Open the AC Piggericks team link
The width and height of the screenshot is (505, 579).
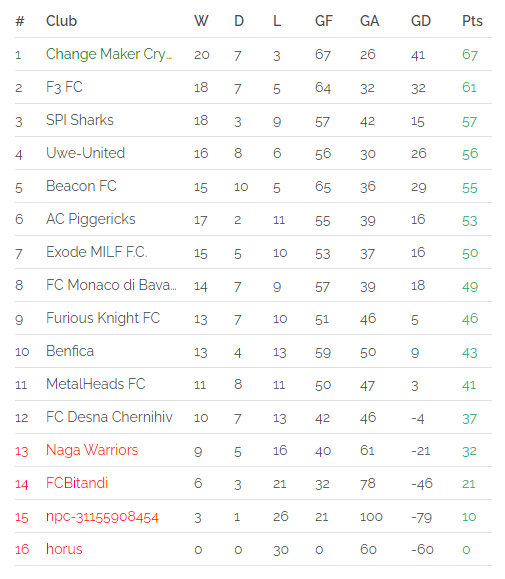[x=91, y=219]
